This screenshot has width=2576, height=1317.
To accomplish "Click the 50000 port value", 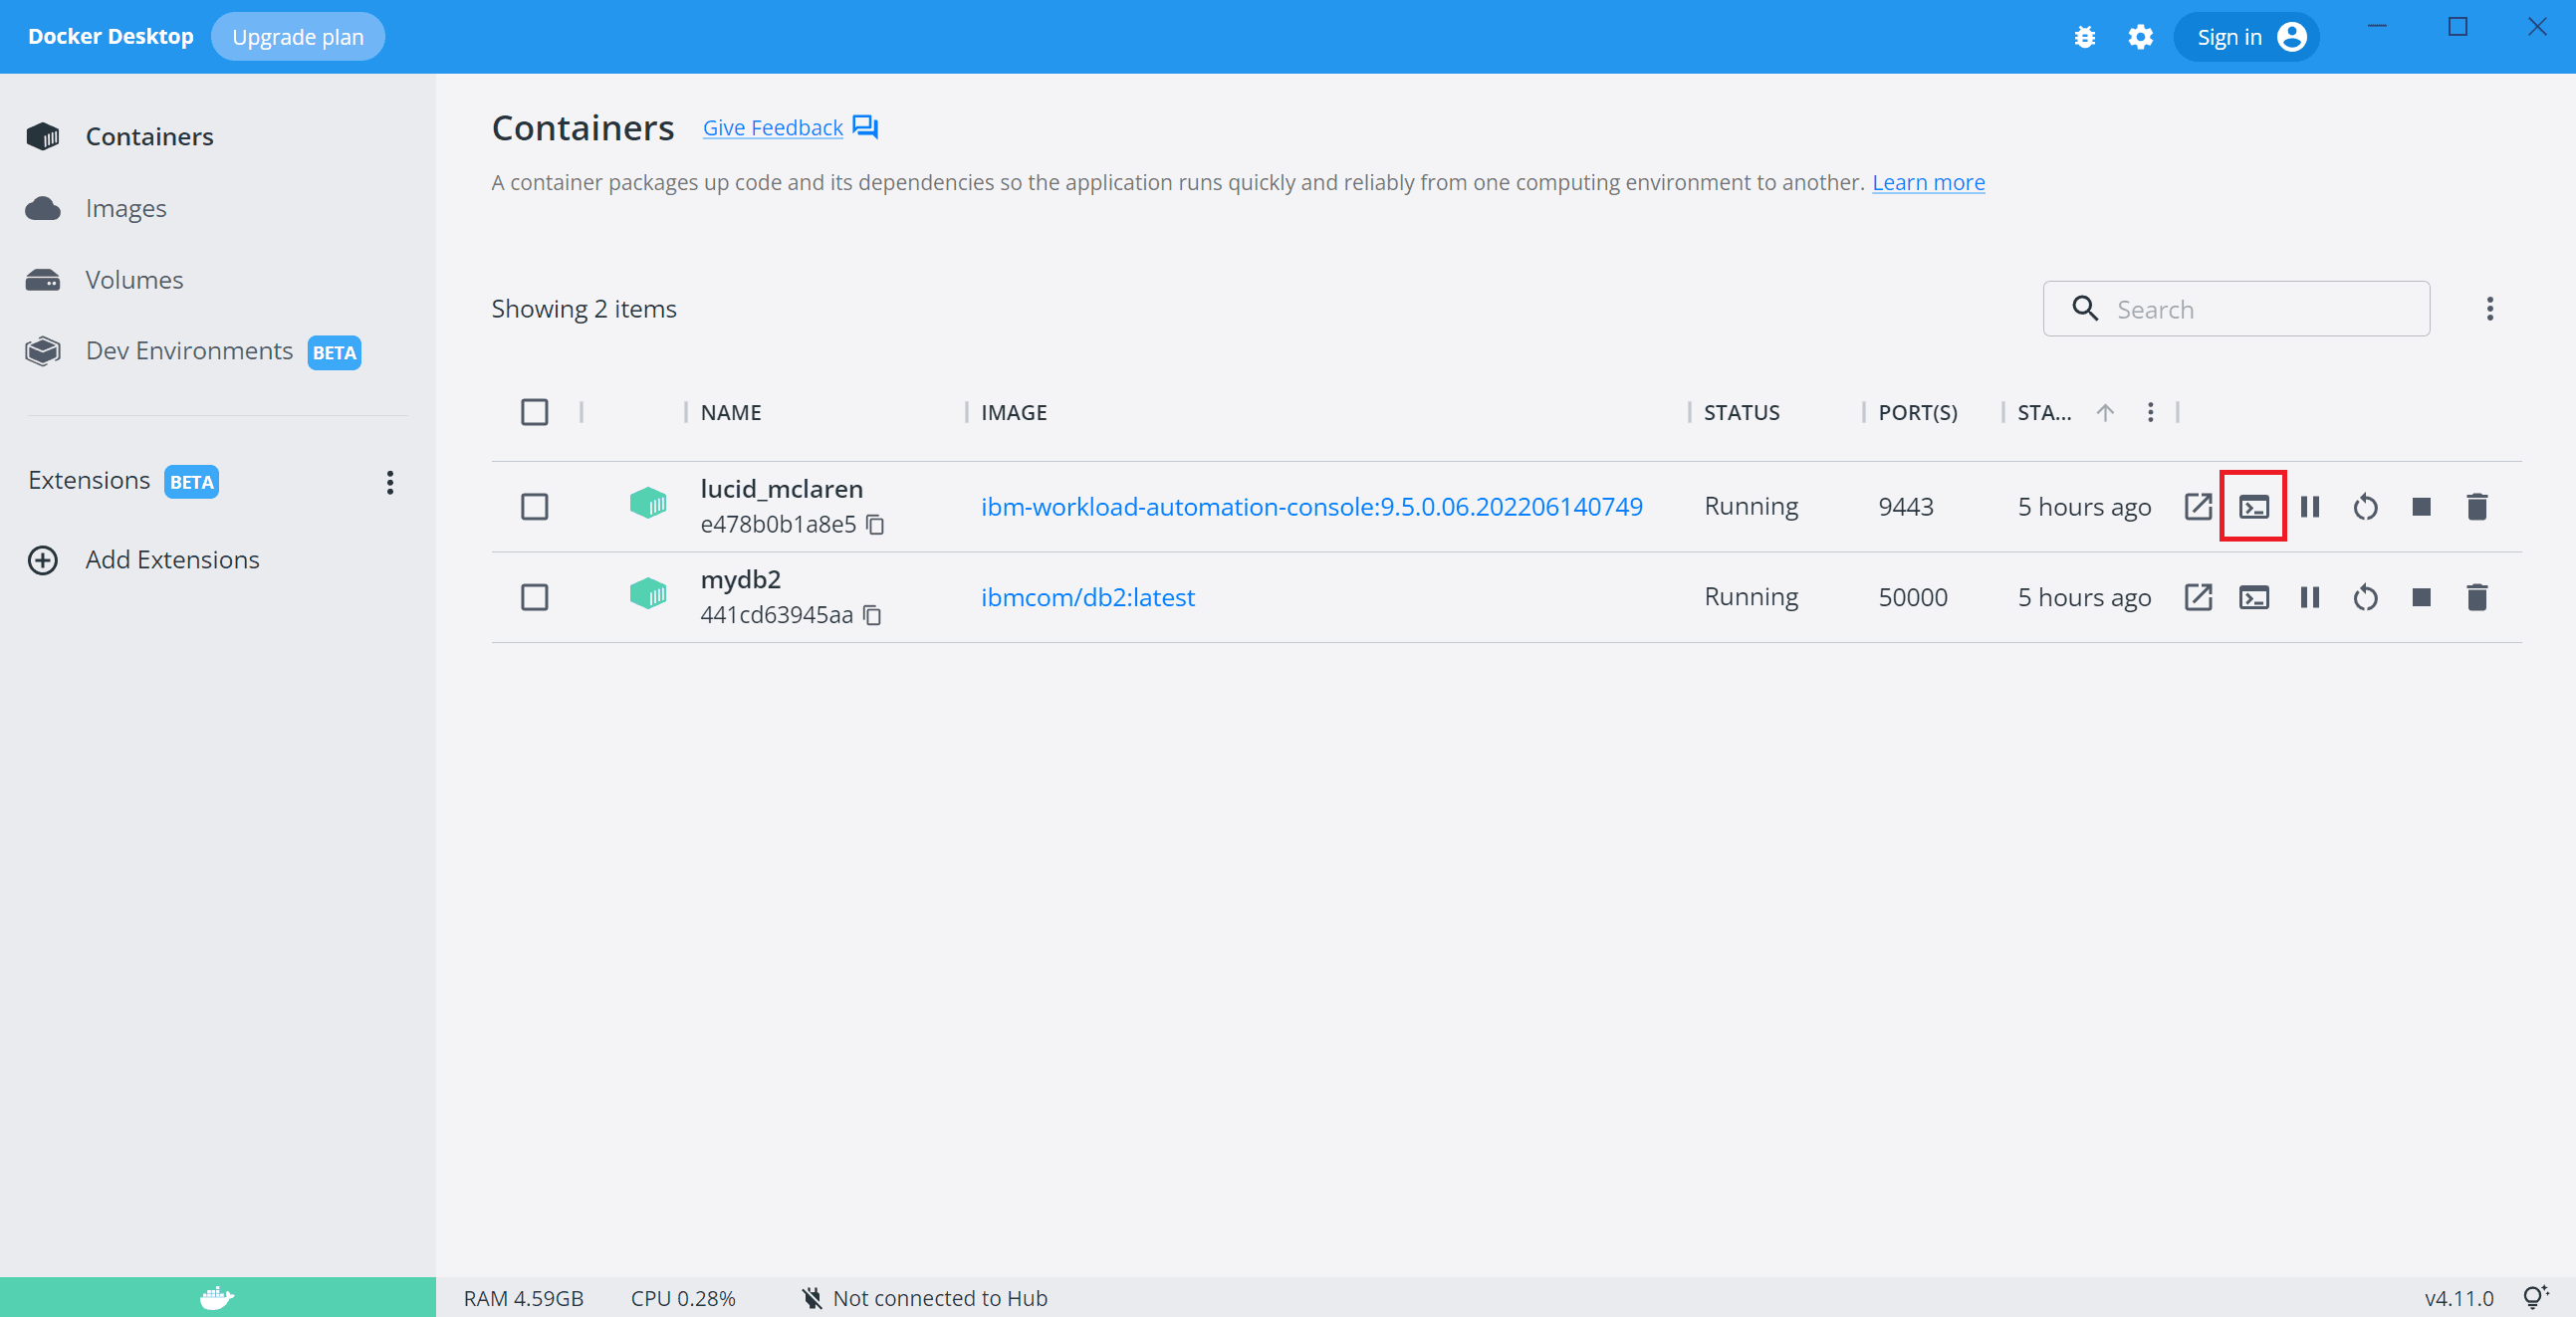I will 1913,597.
